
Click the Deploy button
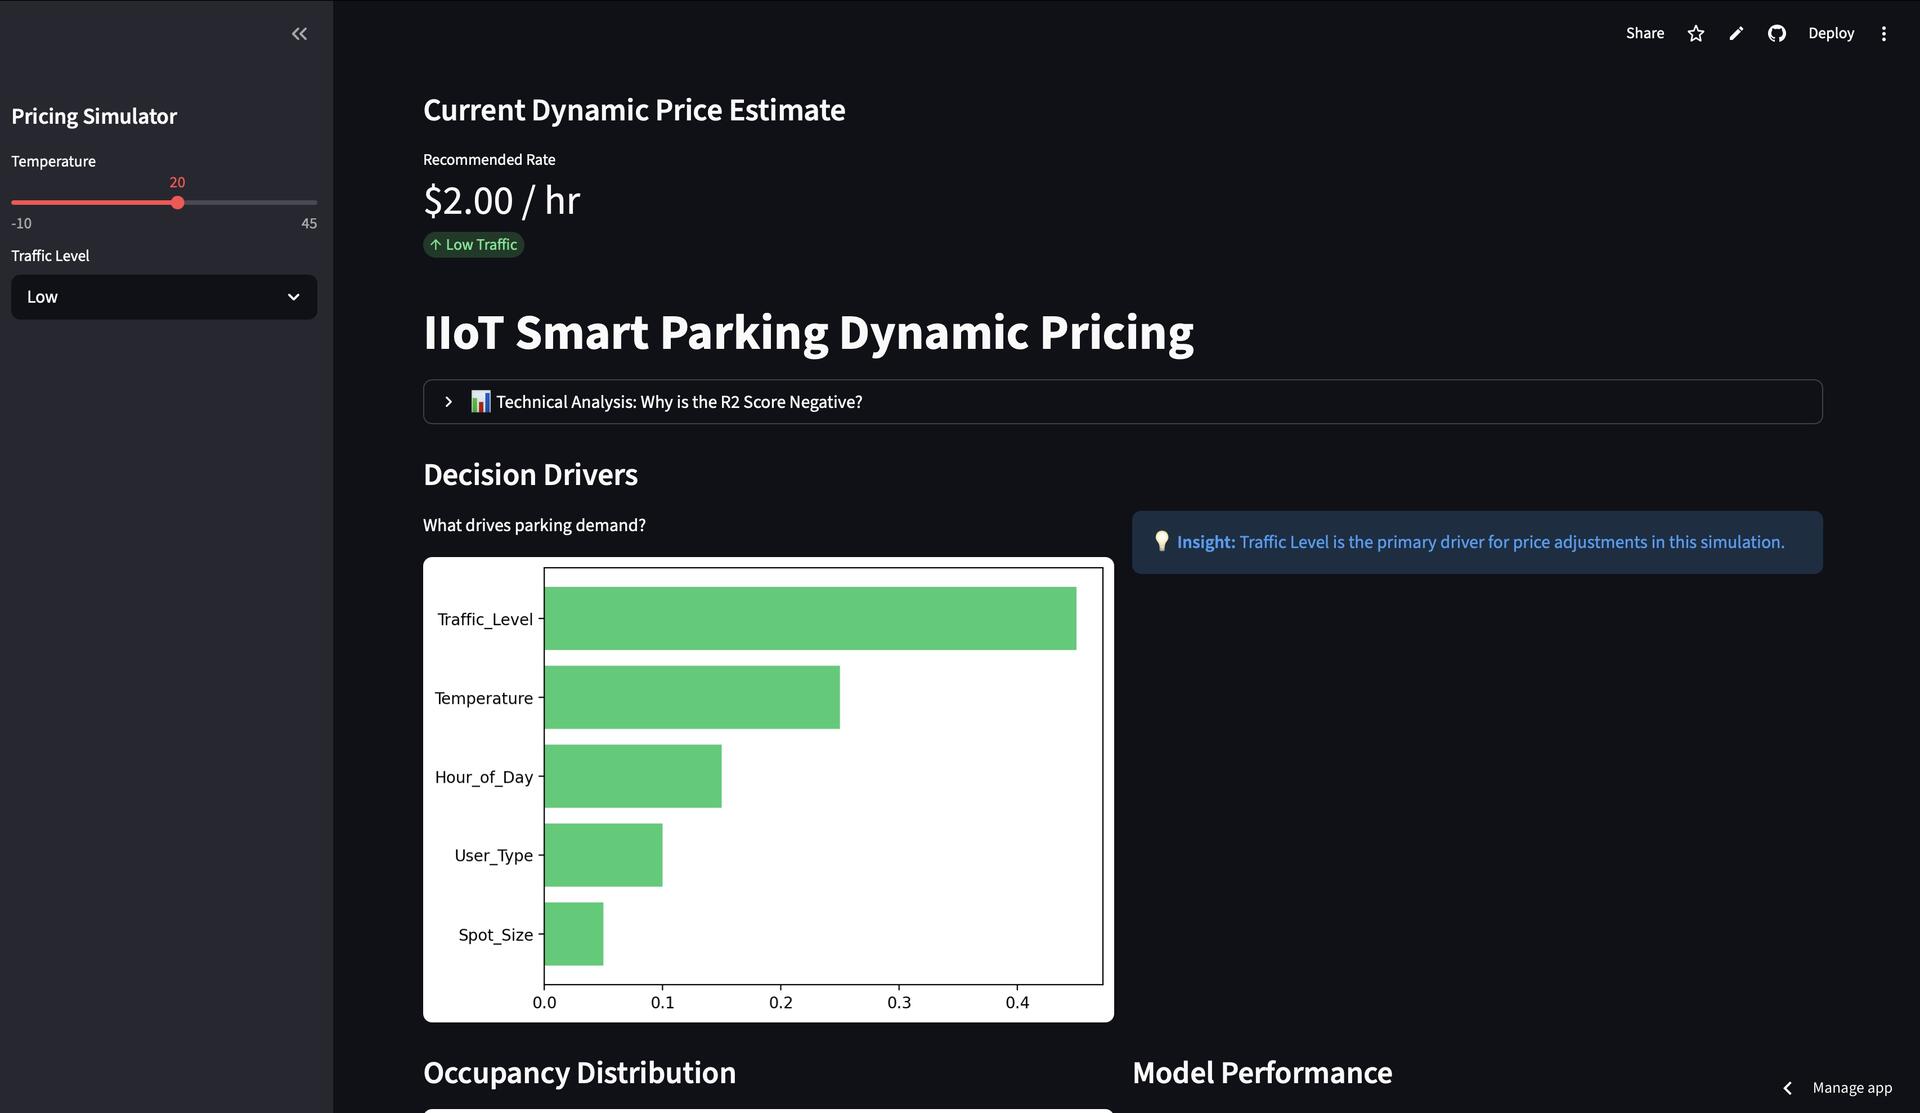(1831, 33)
